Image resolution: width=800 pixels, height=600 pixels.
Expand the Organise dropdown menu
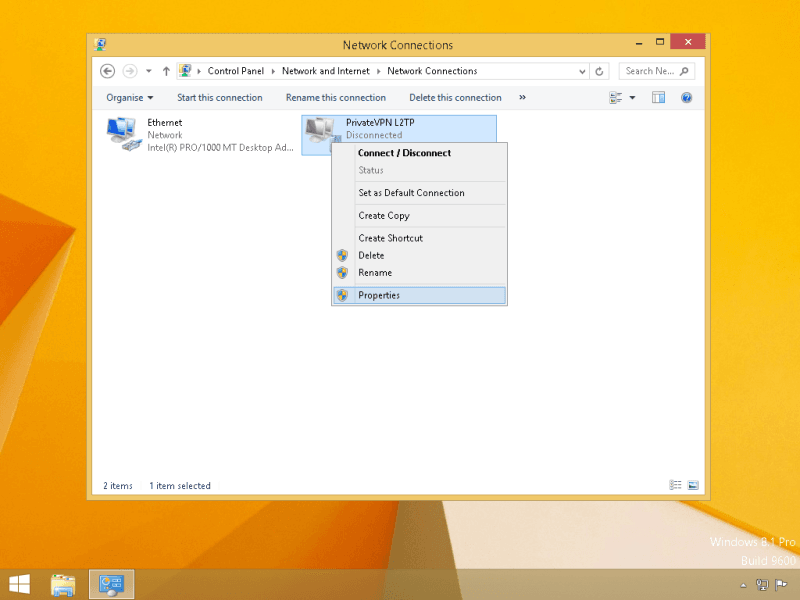point(130,98)
